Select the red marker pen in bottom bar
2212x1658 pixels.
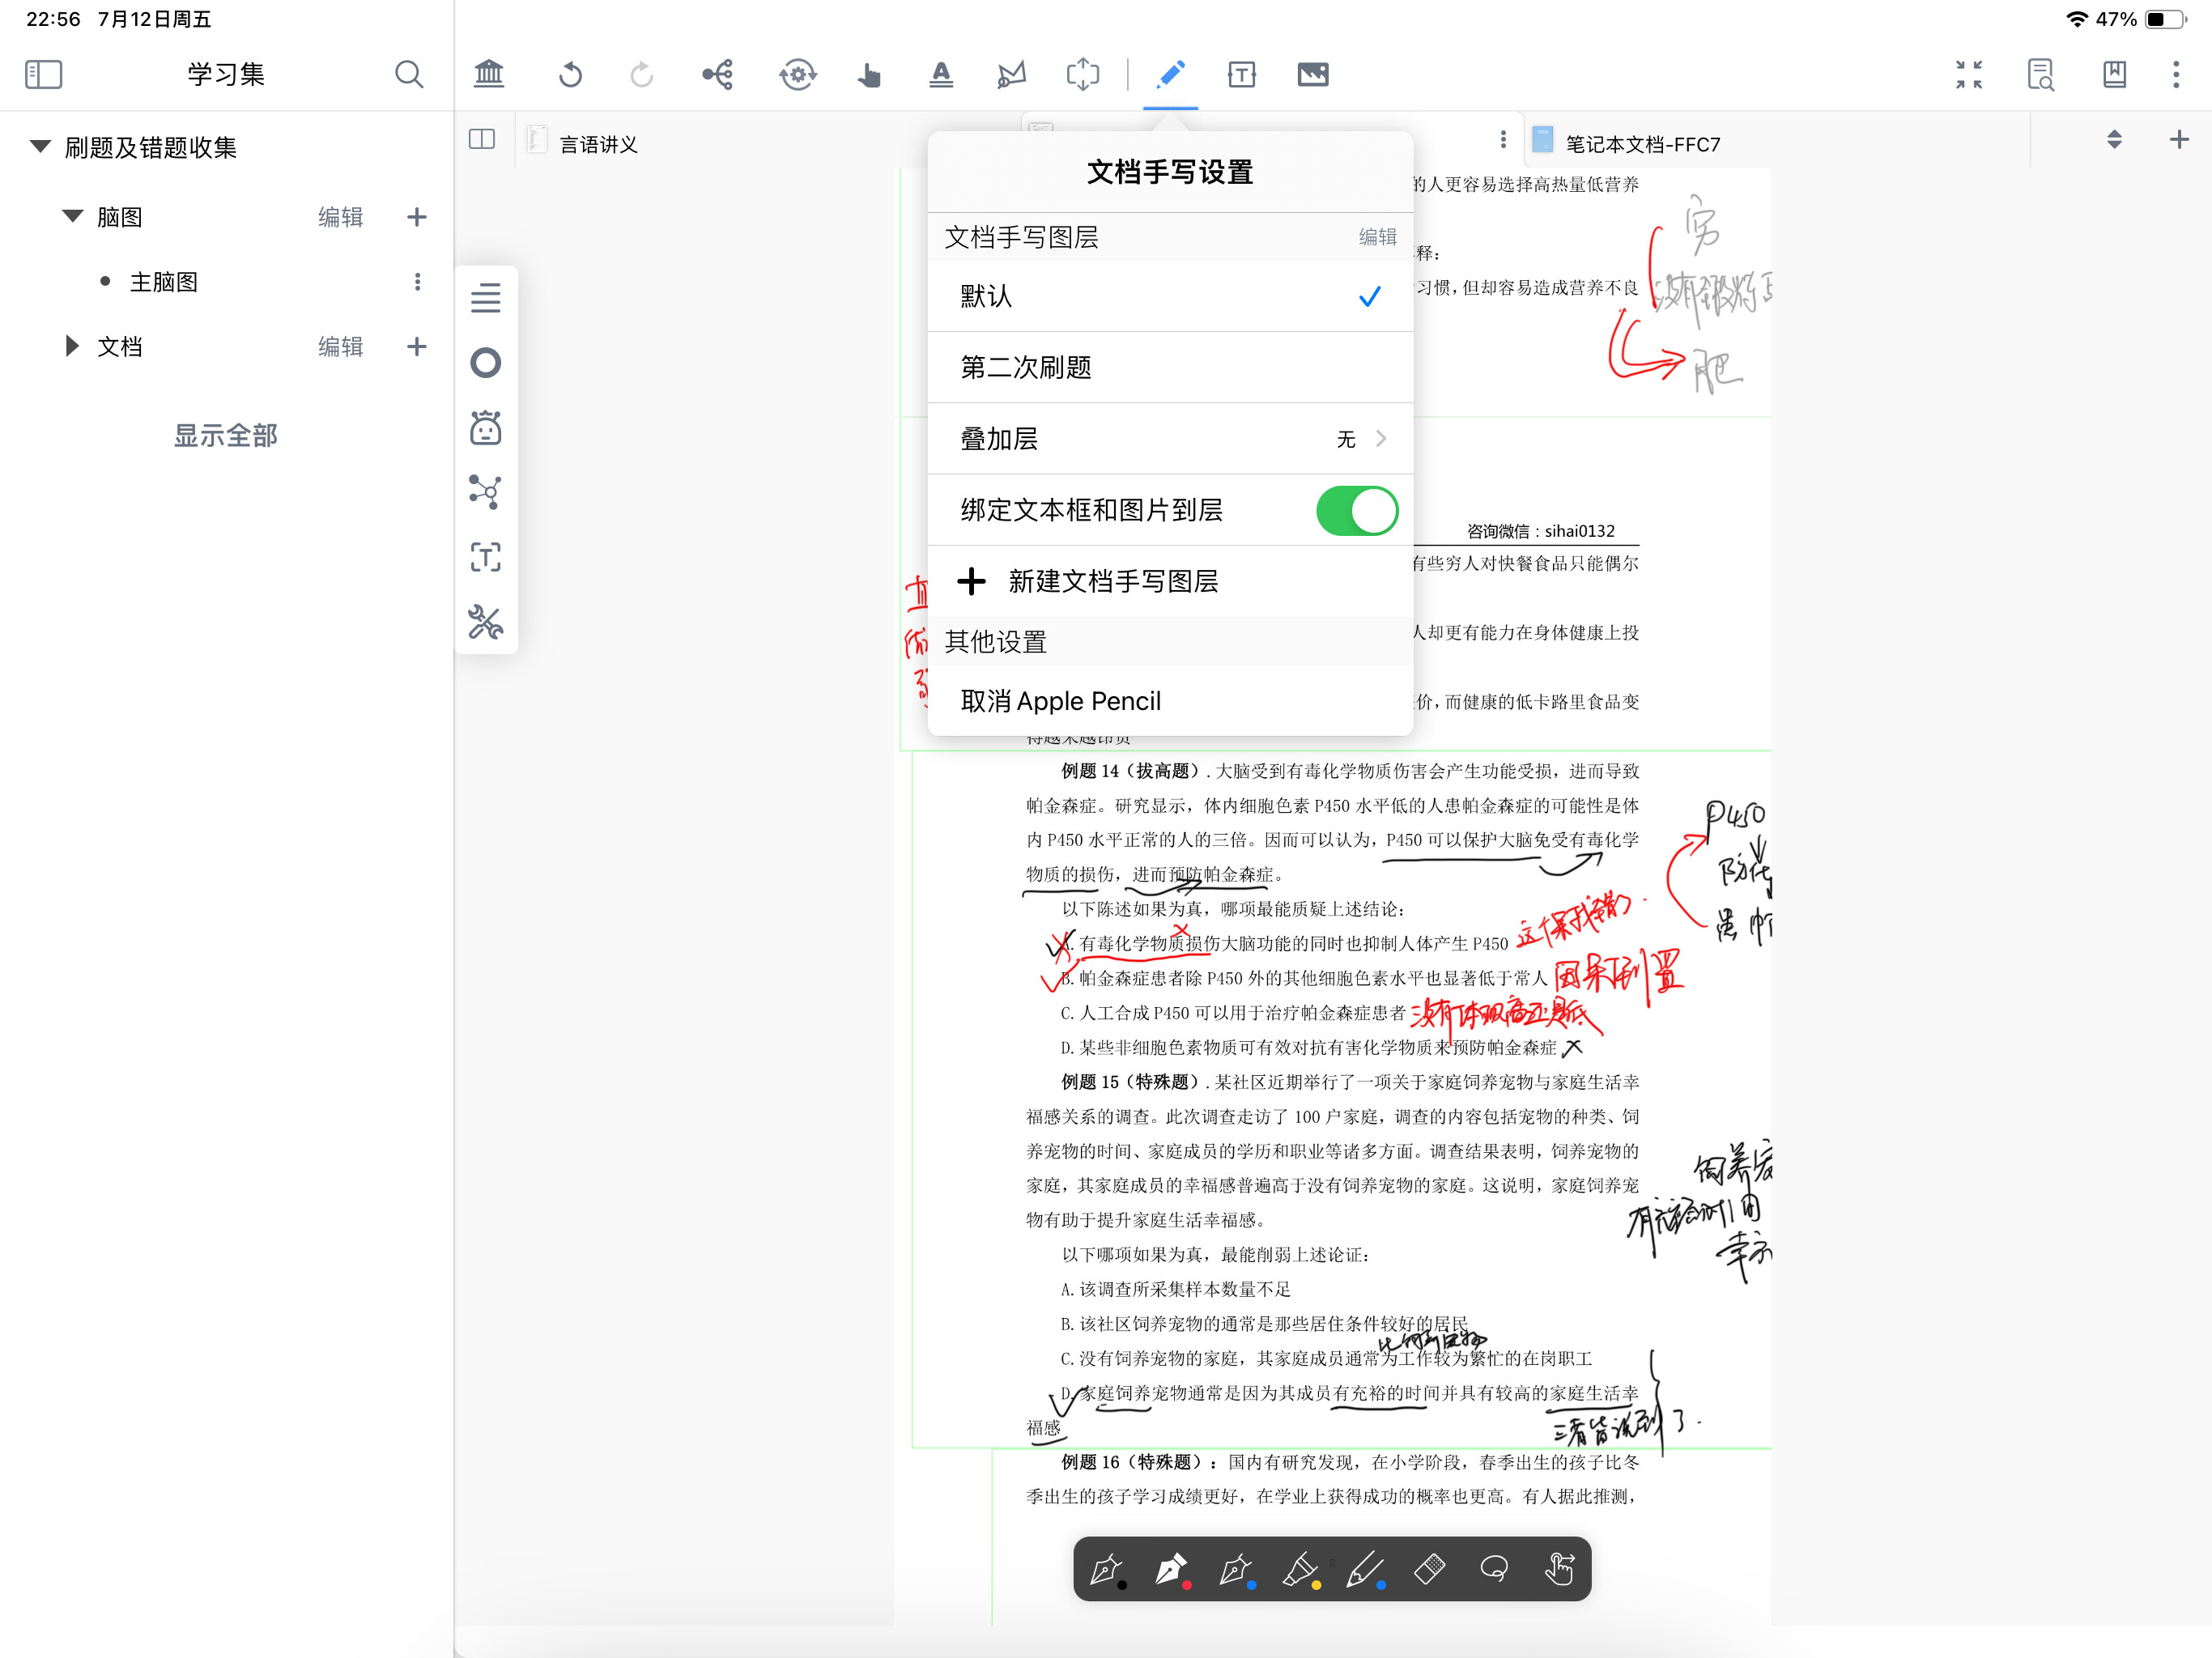point(1172,1569)
